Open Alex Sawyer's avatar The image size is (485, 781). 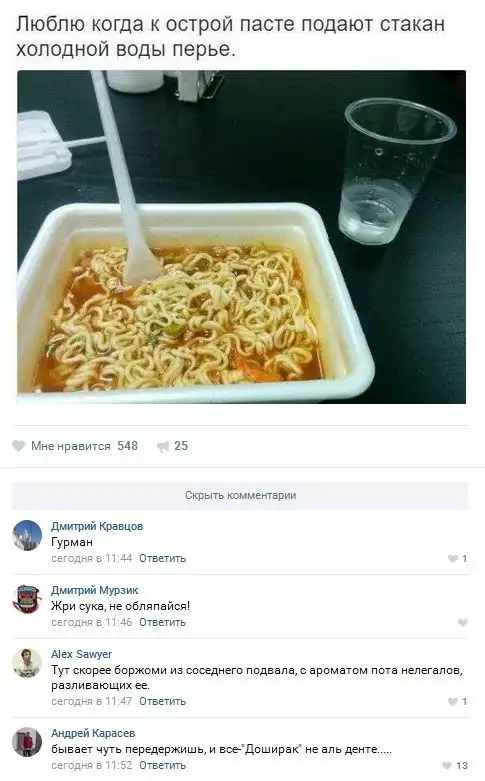click(27, 663)
